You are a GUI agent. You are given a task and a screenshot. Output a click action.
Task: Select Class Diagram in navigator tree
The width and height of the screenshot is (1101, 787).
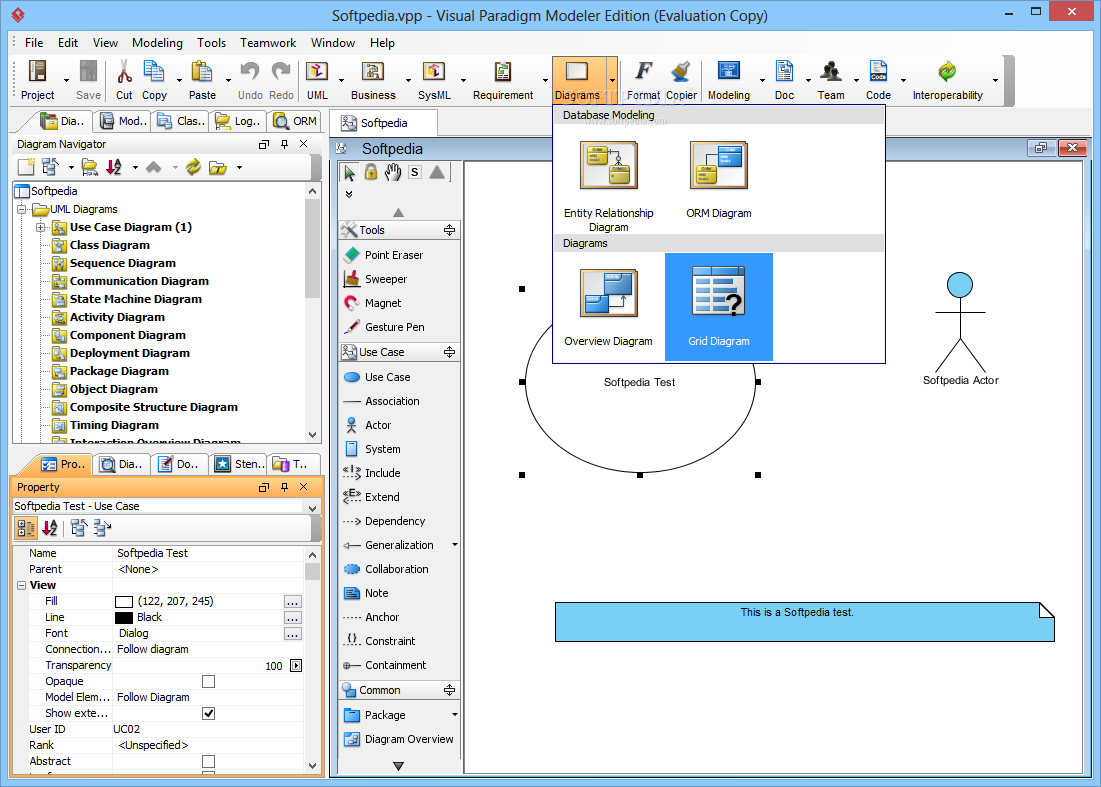[110, 245]
